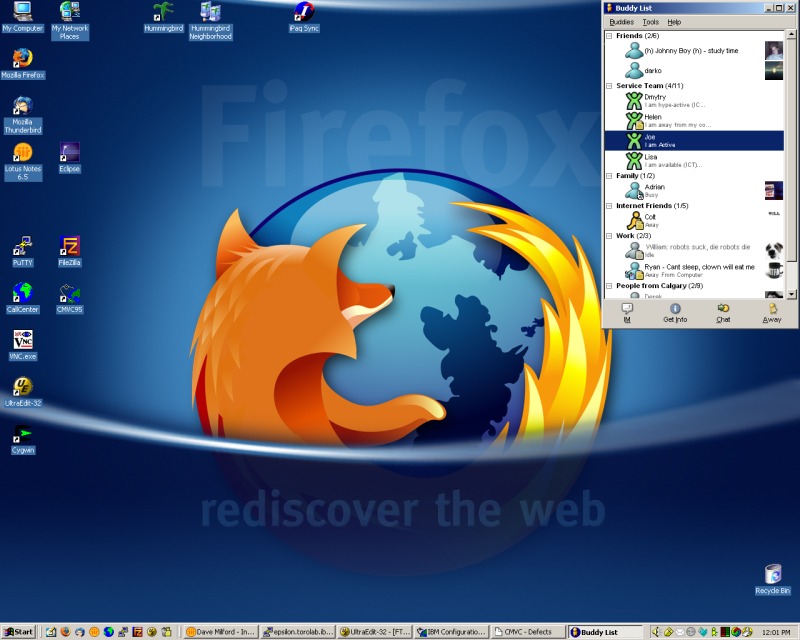The height and width of the screenshot is (640, 800).
Task: Select the PuTTY desktop shortcut
Action: click(x=22, y=246)
